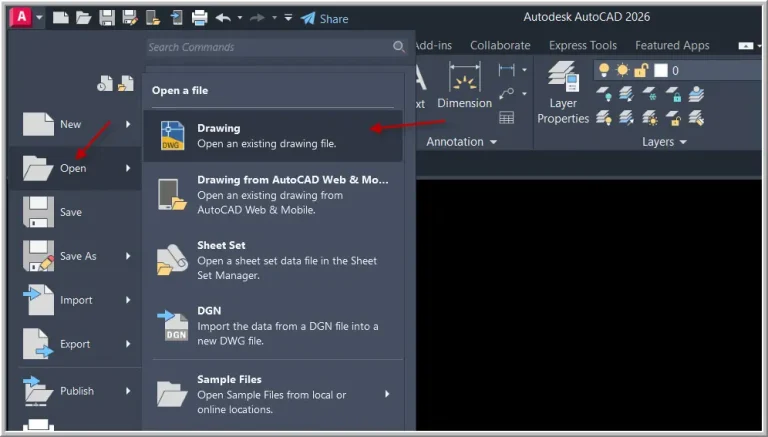Toggle layer 0 freeze sun icon
The image size is (768, 437).
(x=623, y=71)
